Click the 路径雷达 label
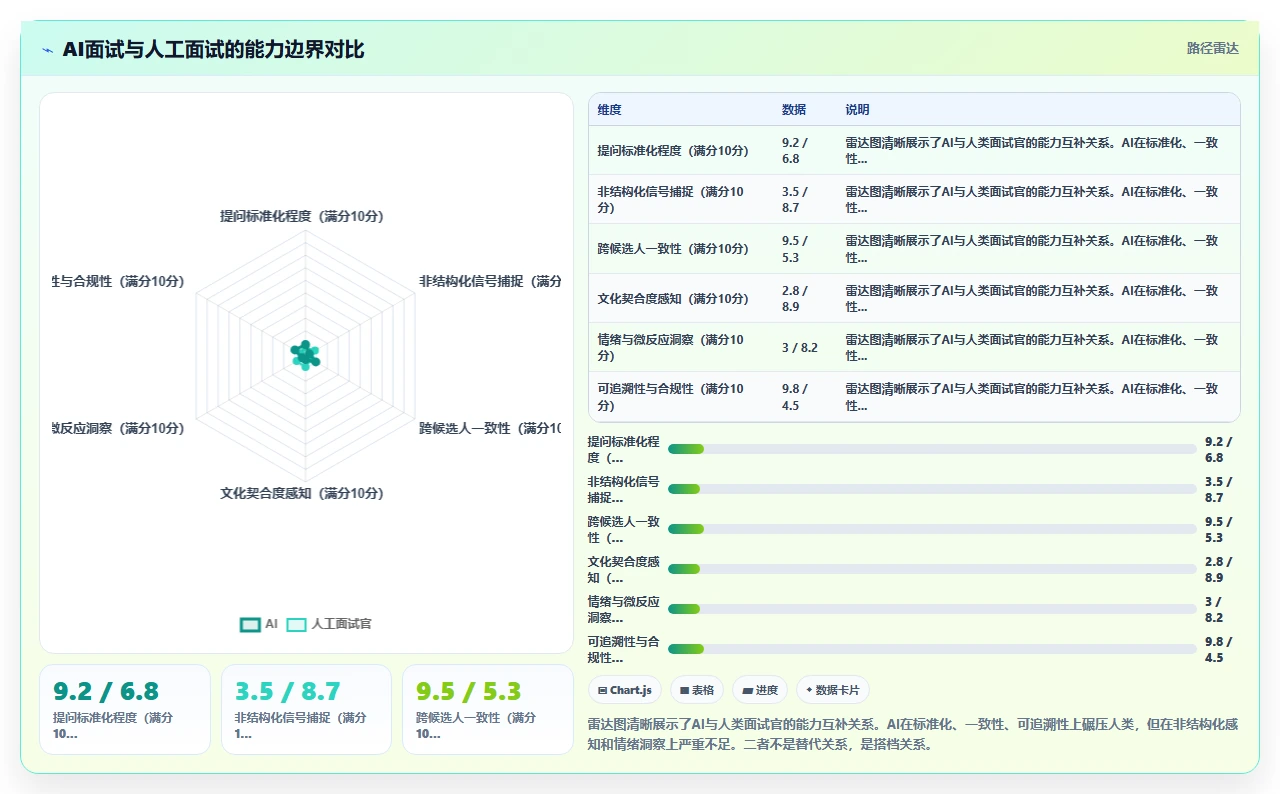The image size is (1280, 794). [x=1212, y=48]
